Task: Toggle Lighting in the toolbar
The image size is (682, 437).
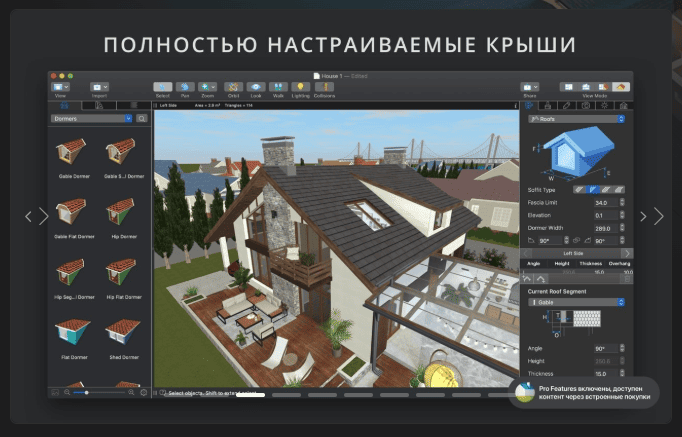Action: click(x=301, y=87)
